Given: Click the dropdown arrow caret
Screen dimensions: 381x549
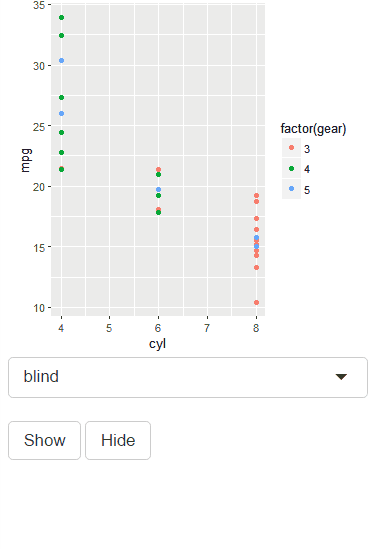Looking at the screenshot, I should click(341, 377).
